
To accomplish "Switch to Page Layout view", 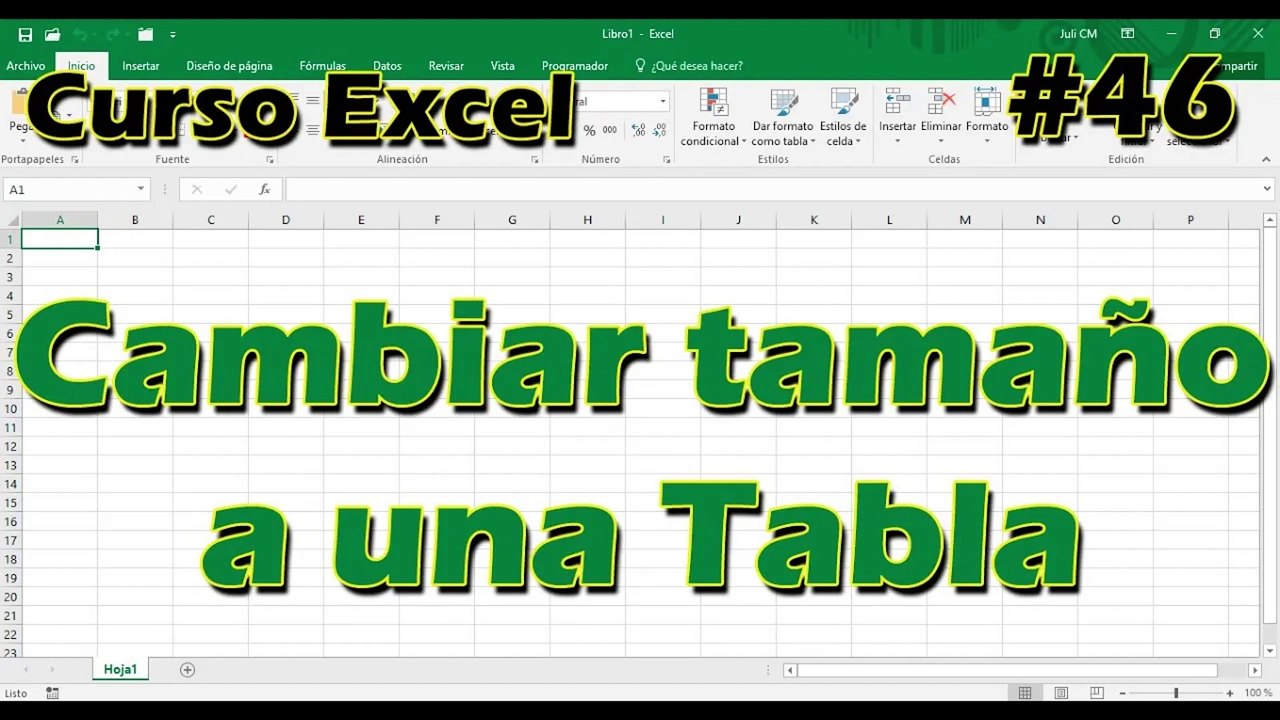I will tap(1061, 693).
